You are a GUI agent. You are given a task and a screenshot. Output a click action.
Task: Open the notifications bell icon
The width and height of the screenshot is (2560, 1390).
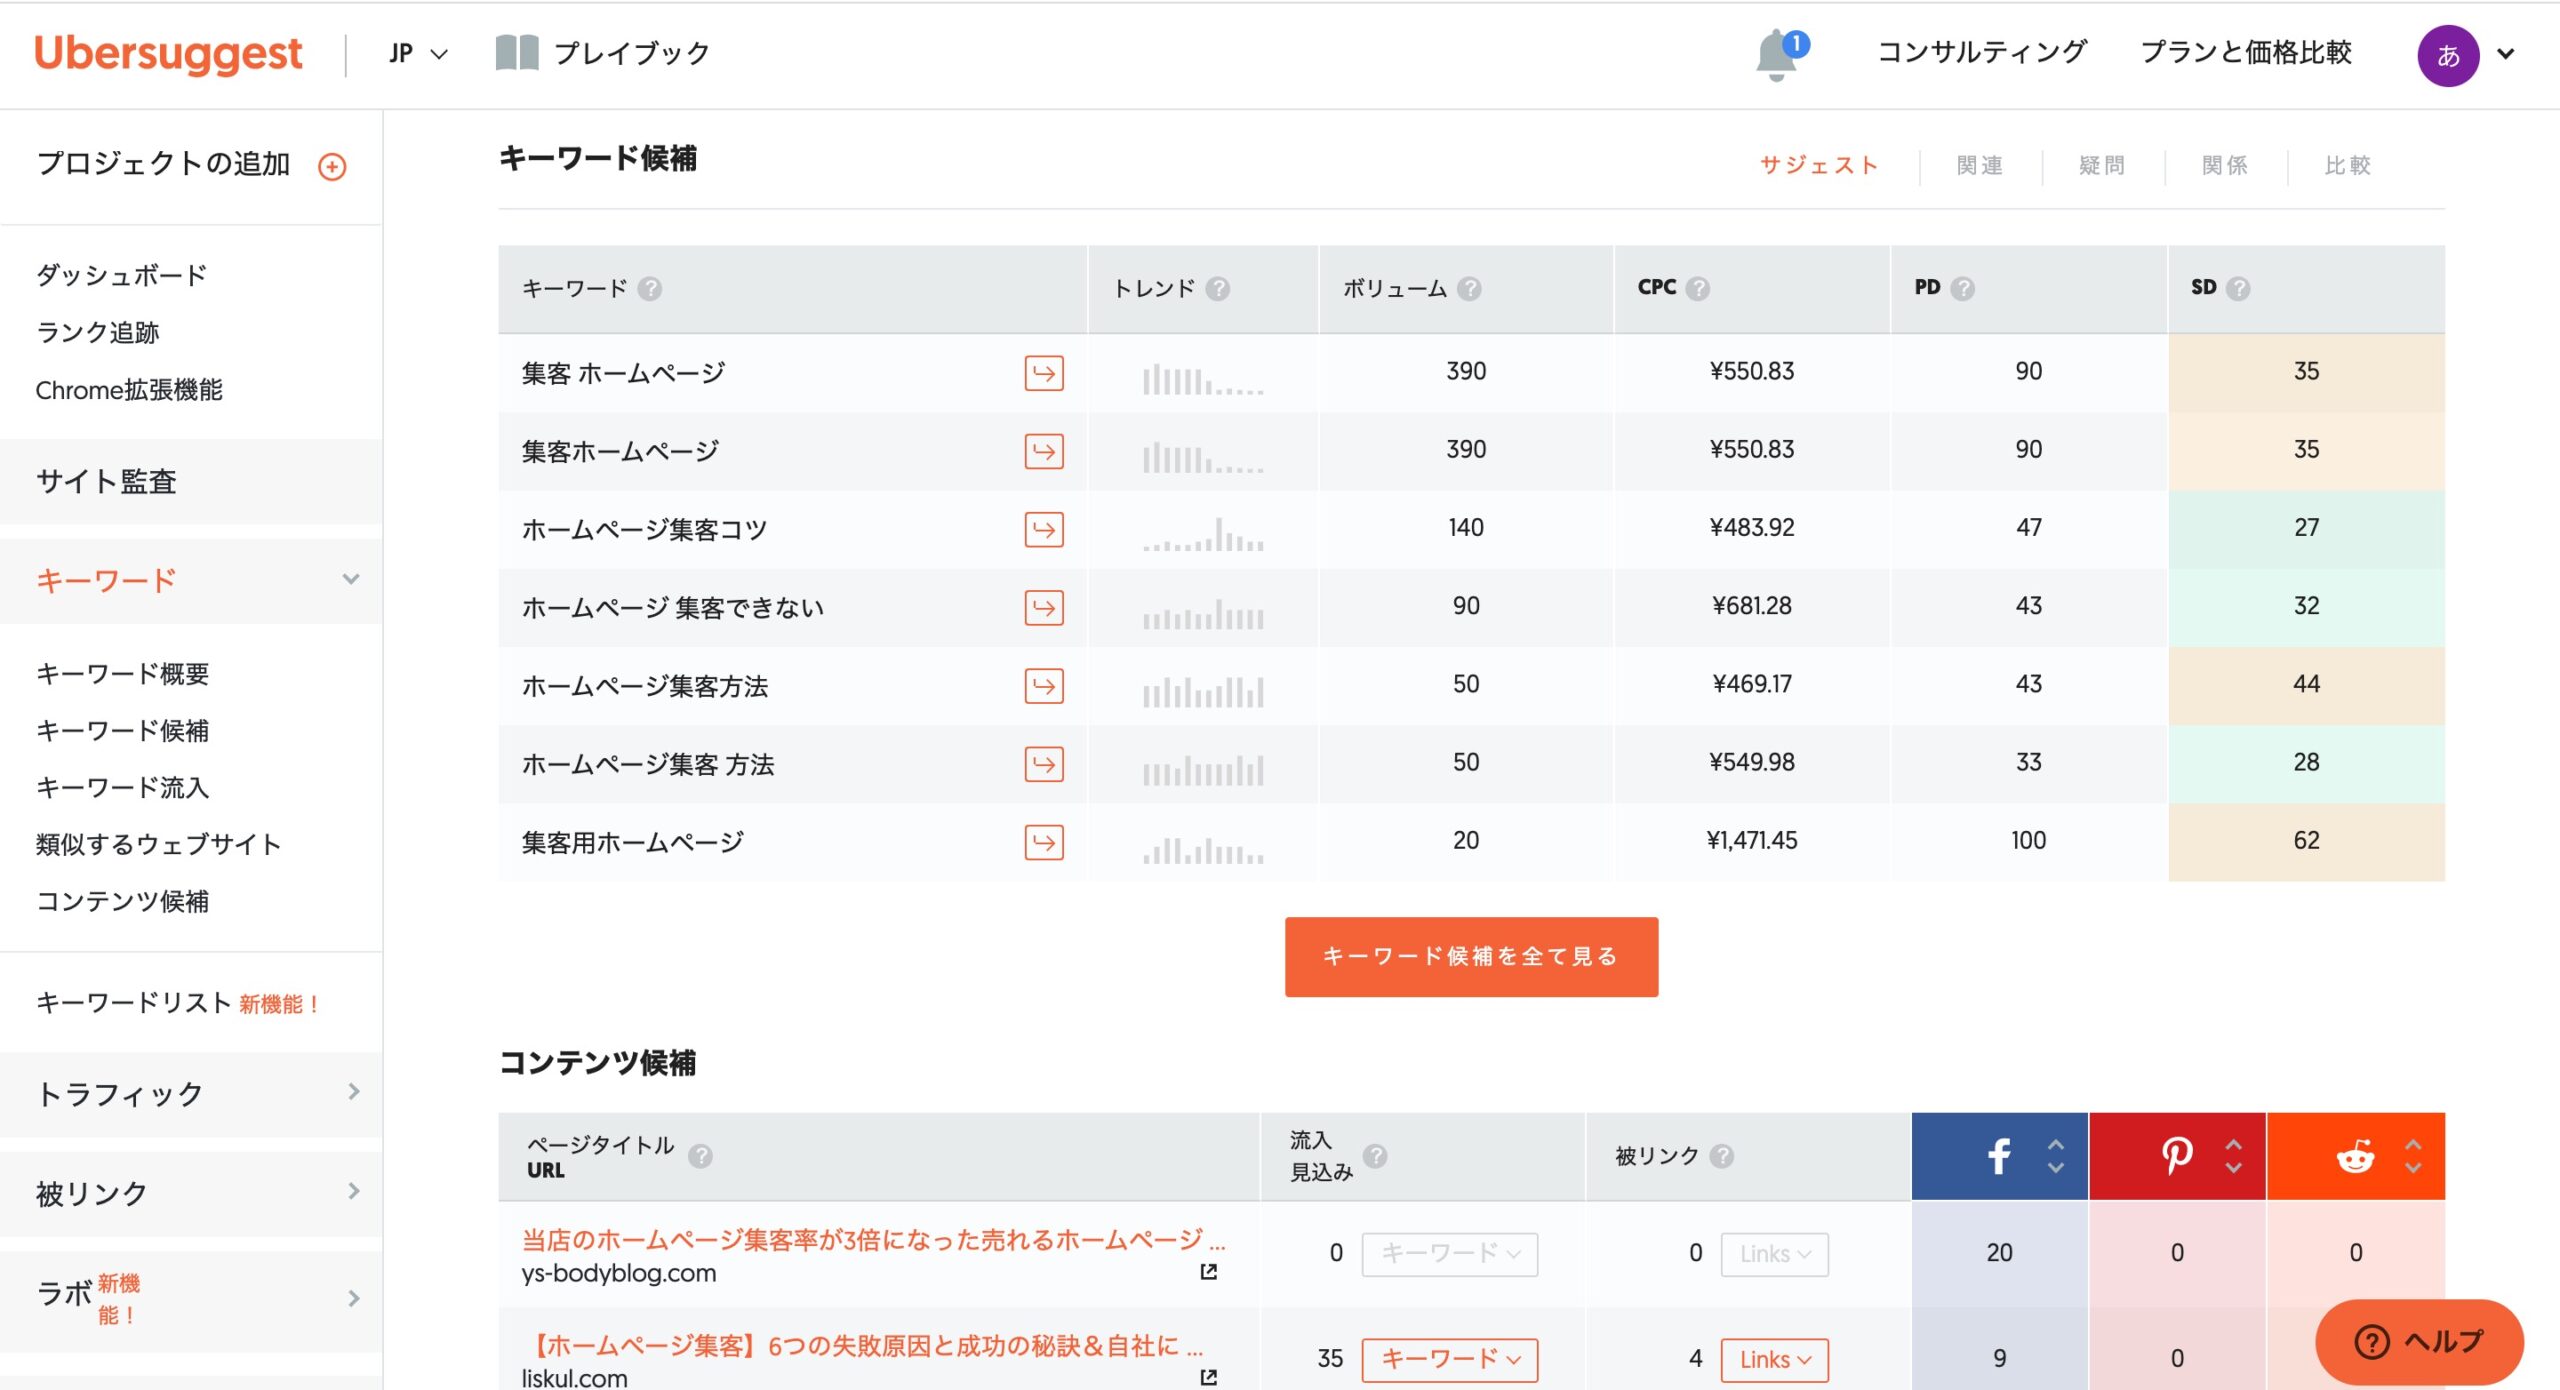[x=1778, y=54]
